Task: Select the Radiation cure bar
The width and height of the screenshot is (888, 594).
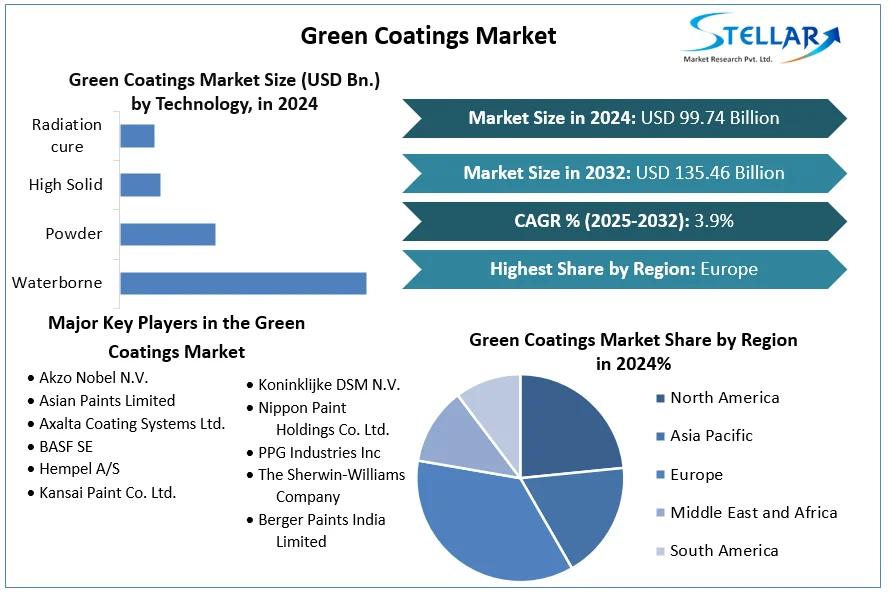Action: click(x=137, y=136)
